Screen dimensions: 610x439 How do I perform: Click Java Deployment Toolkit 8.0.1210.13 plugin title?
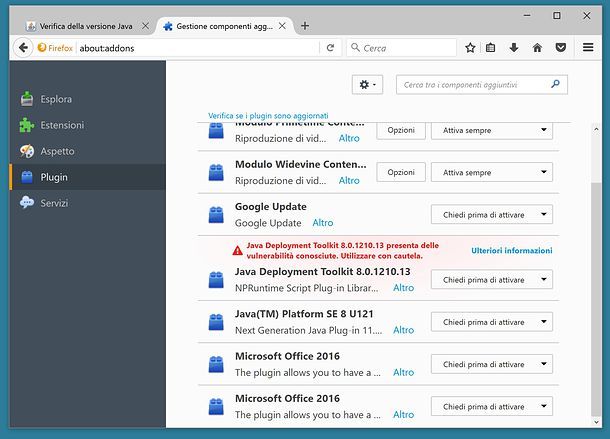[323, 272]
